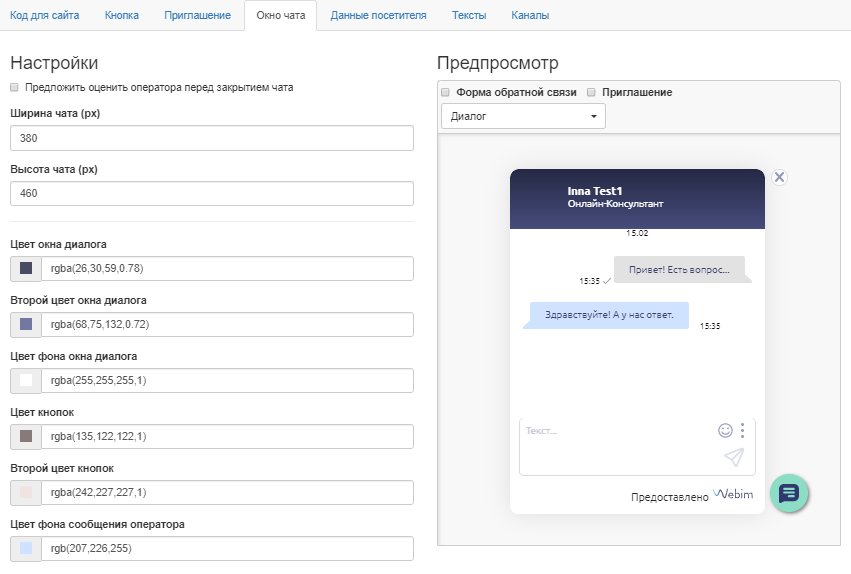Screen dimensions: 851x574
Task: Toggle the Приглашение preview checkbox
Action: (591, 92)
